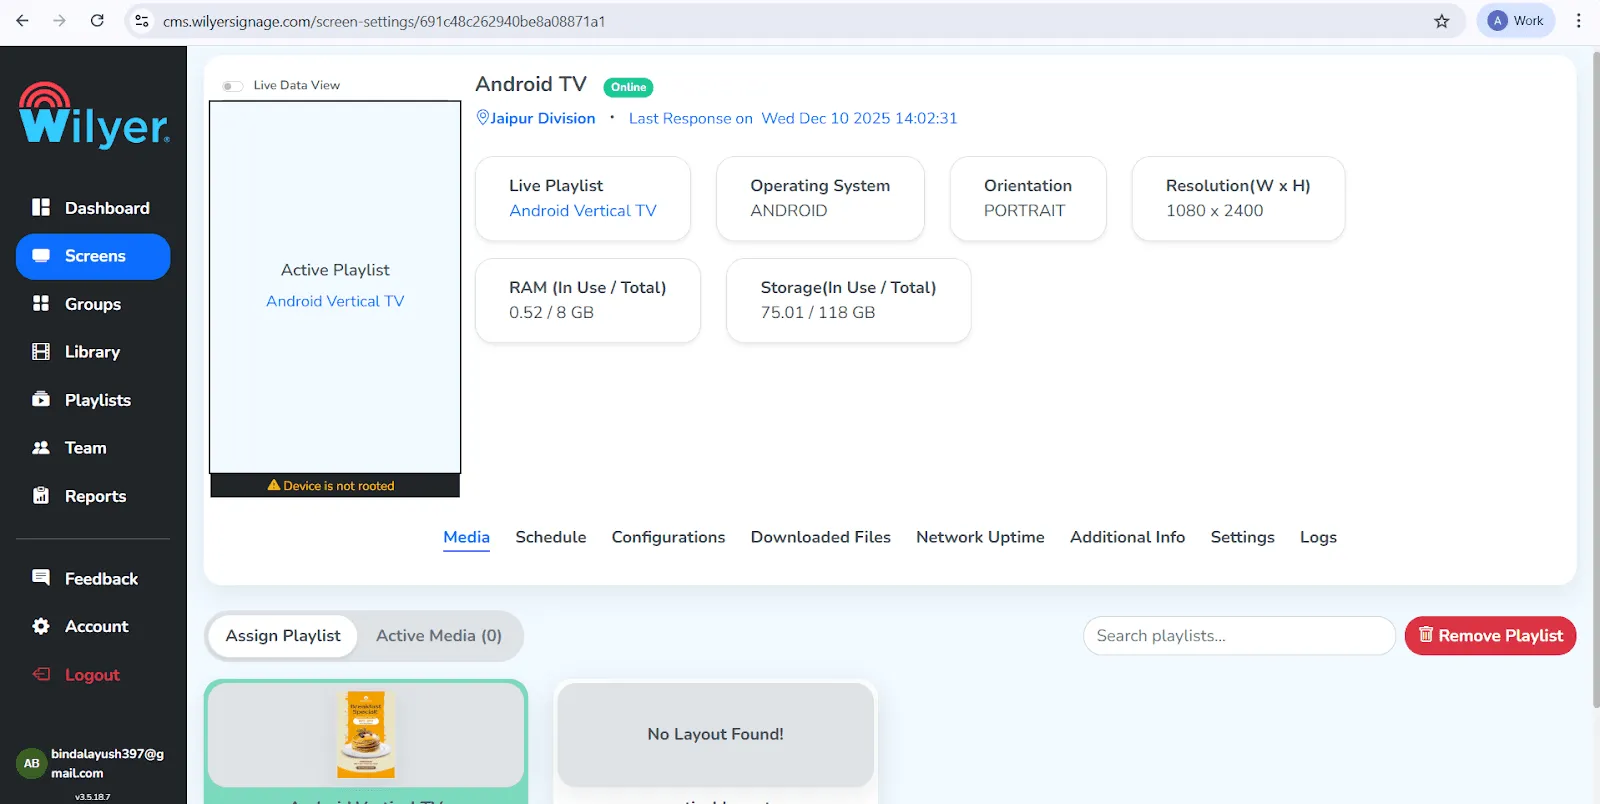
Task: Open Library film icon in sidebar
Action: click(41, 351)
